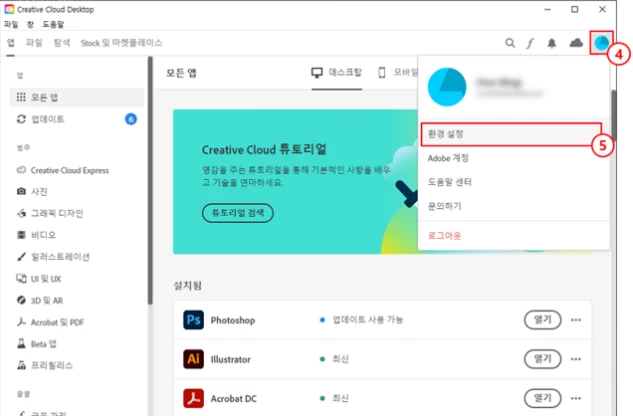Click the Creative Cloud Desktop title icon

9,9
